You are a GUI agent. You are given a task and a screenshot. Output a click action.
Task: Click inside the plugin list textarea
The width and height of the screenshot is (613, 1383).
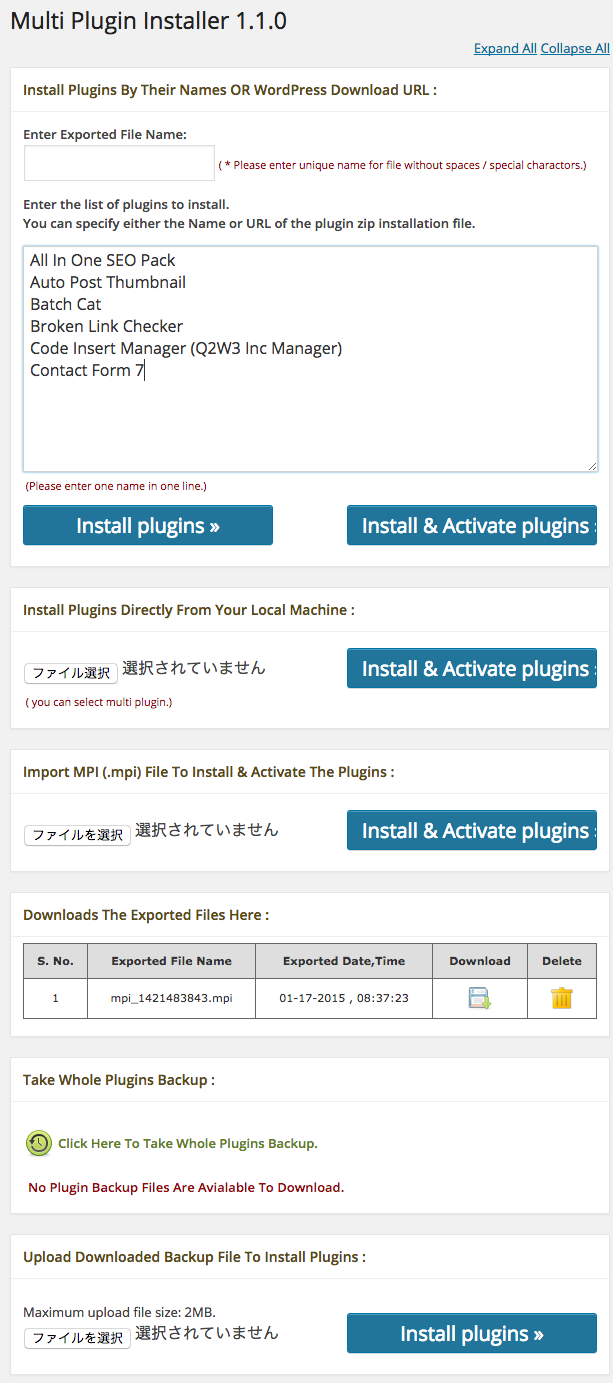click(310, 359)
